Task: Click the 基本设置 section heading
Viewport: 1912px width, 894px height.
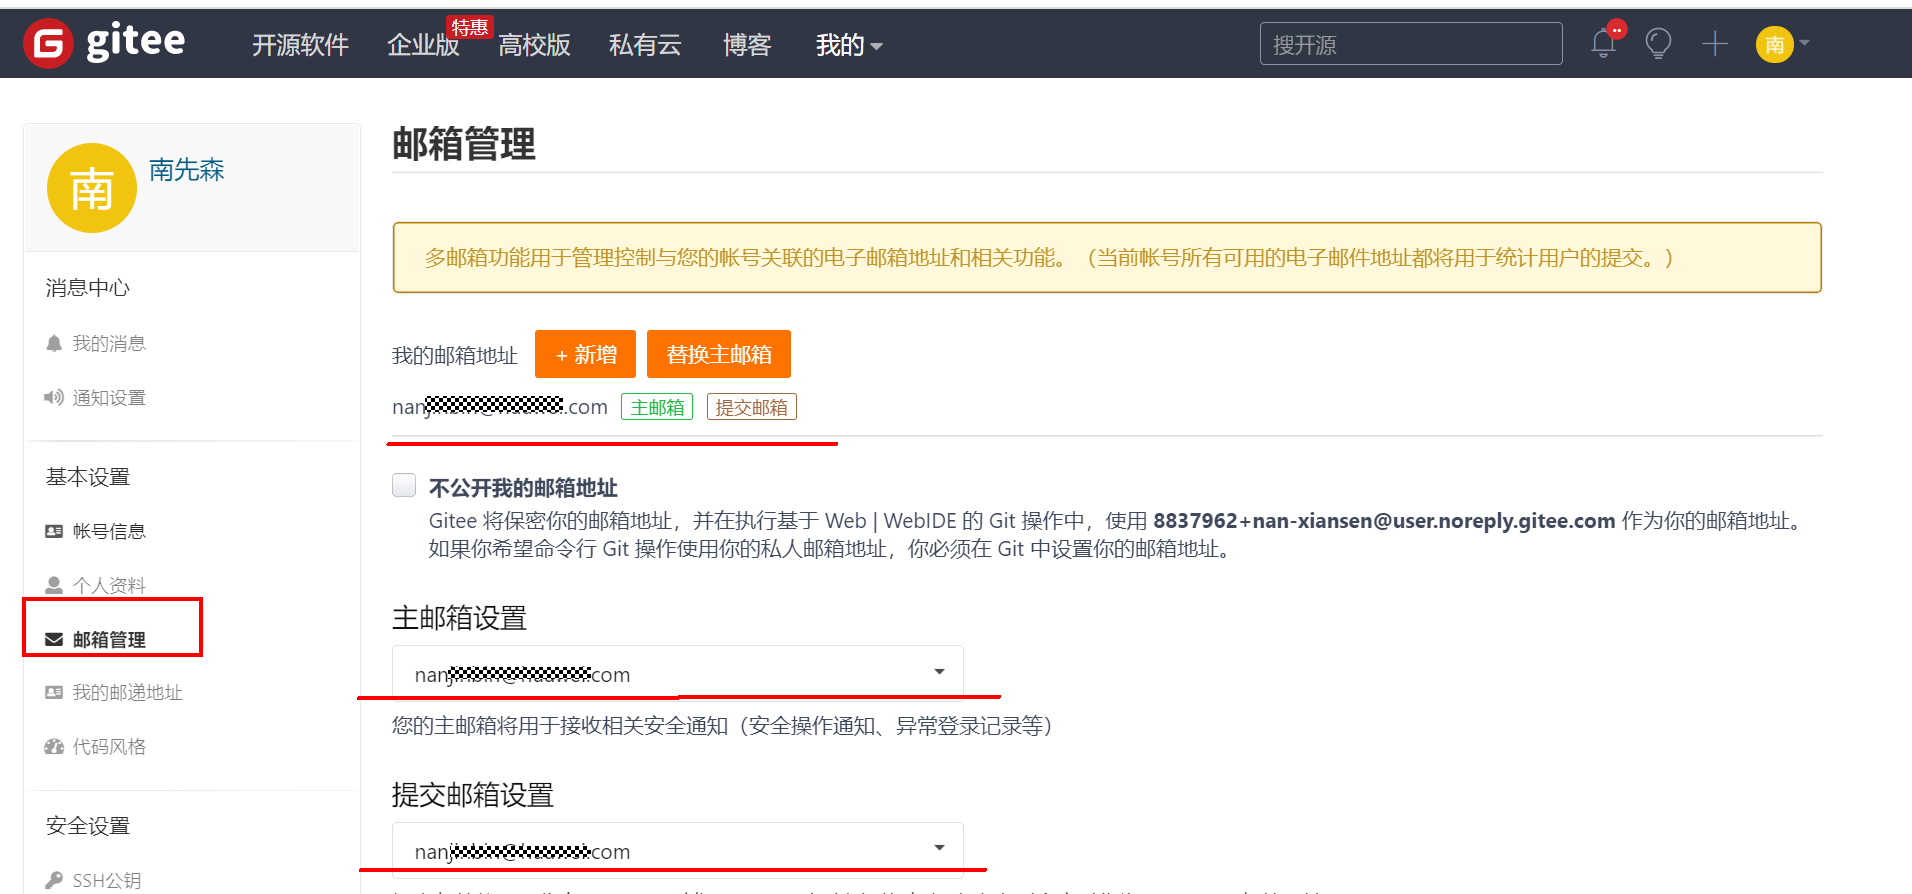Action: (88, 477)
